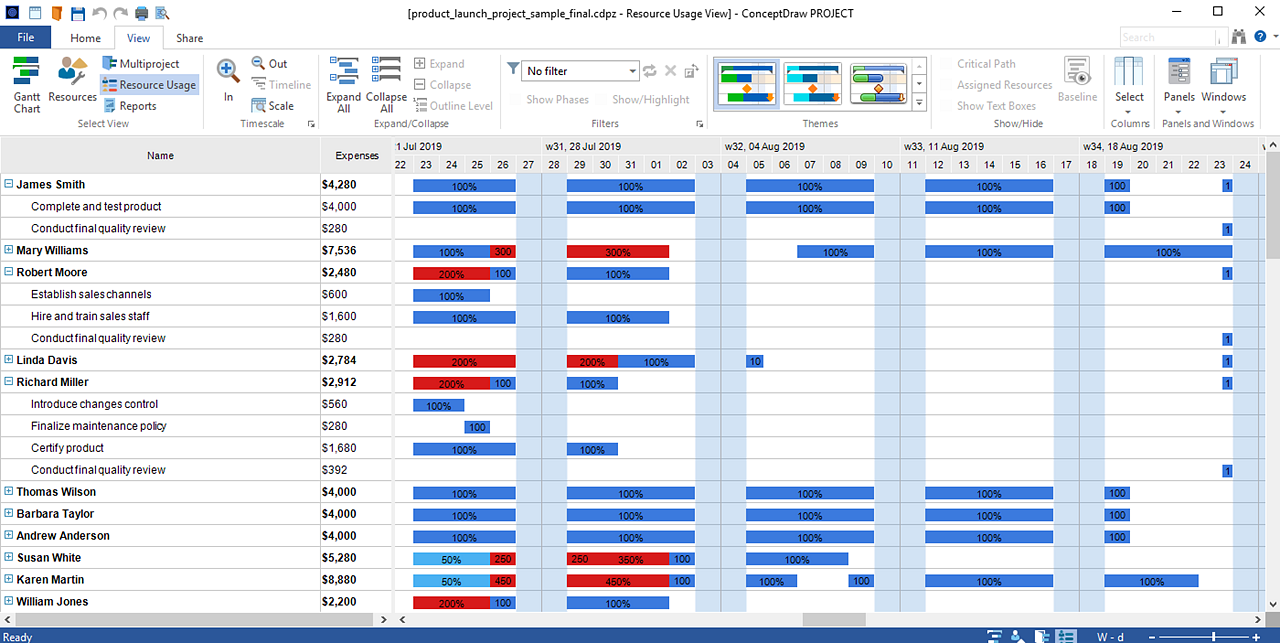Open the Scale settings
The width and height of the screenshot is (1280, 643).
(x=272, y=106)
